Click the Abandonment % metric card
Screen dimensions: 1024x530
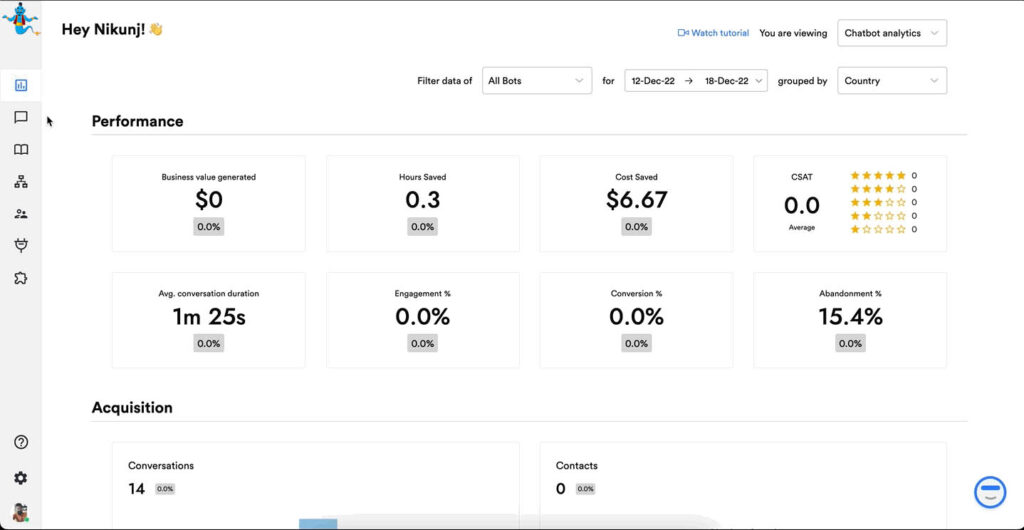(849, 319)
